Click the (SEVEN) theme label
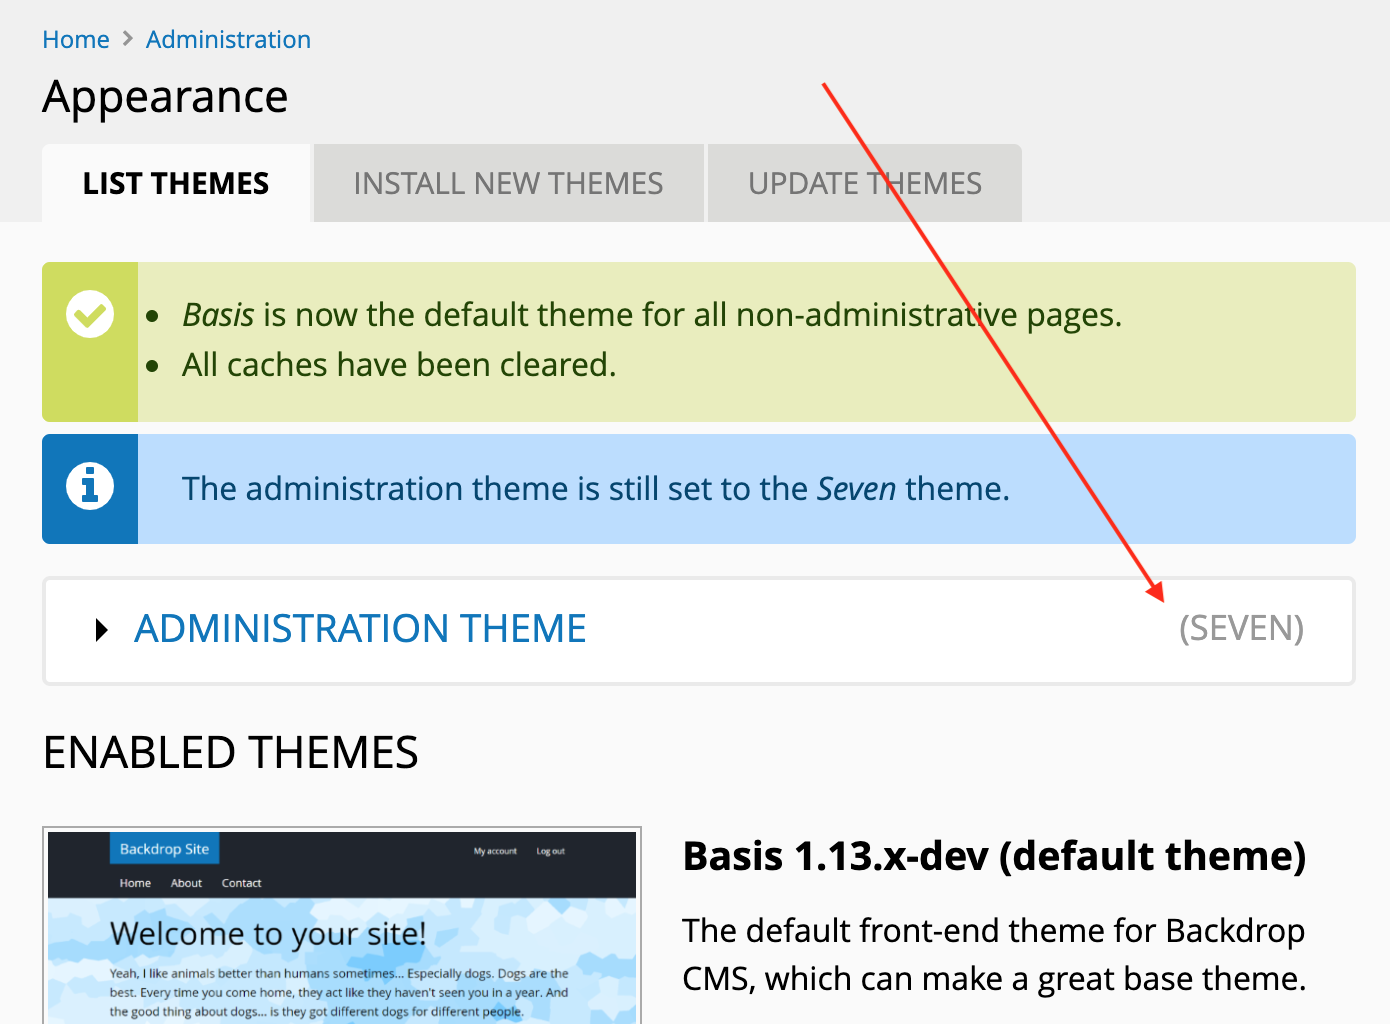This screenshot has height=1024, width=1390. tap(1242, 629)
